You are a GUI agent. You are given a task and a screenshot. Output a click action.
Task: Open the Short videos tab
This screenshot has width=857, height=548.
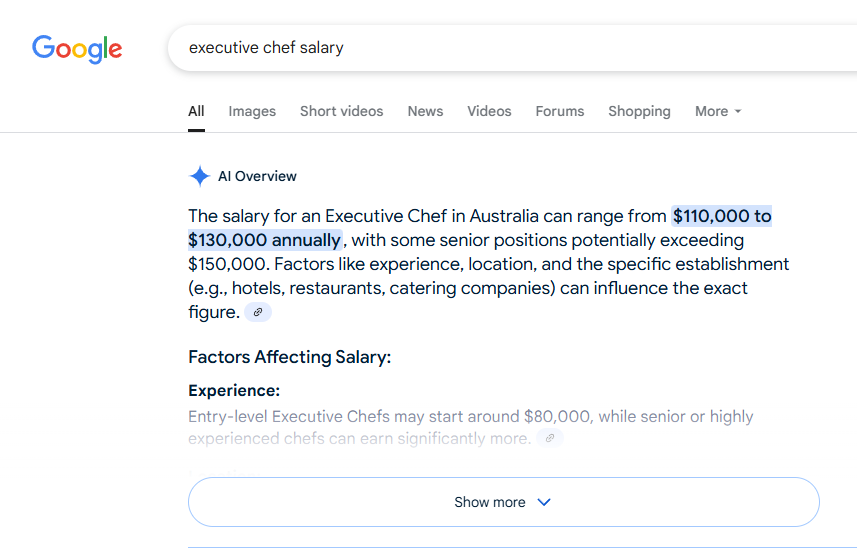[341, 111]
